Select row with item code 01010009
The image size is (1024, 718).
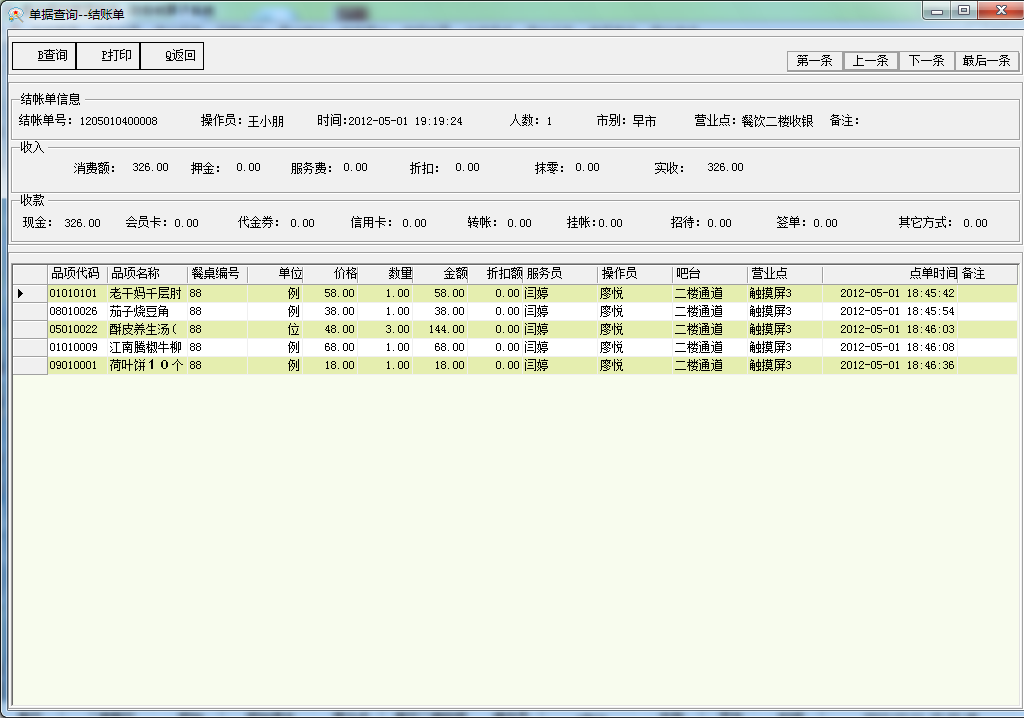pyautogui.click(x=74, y=348)
